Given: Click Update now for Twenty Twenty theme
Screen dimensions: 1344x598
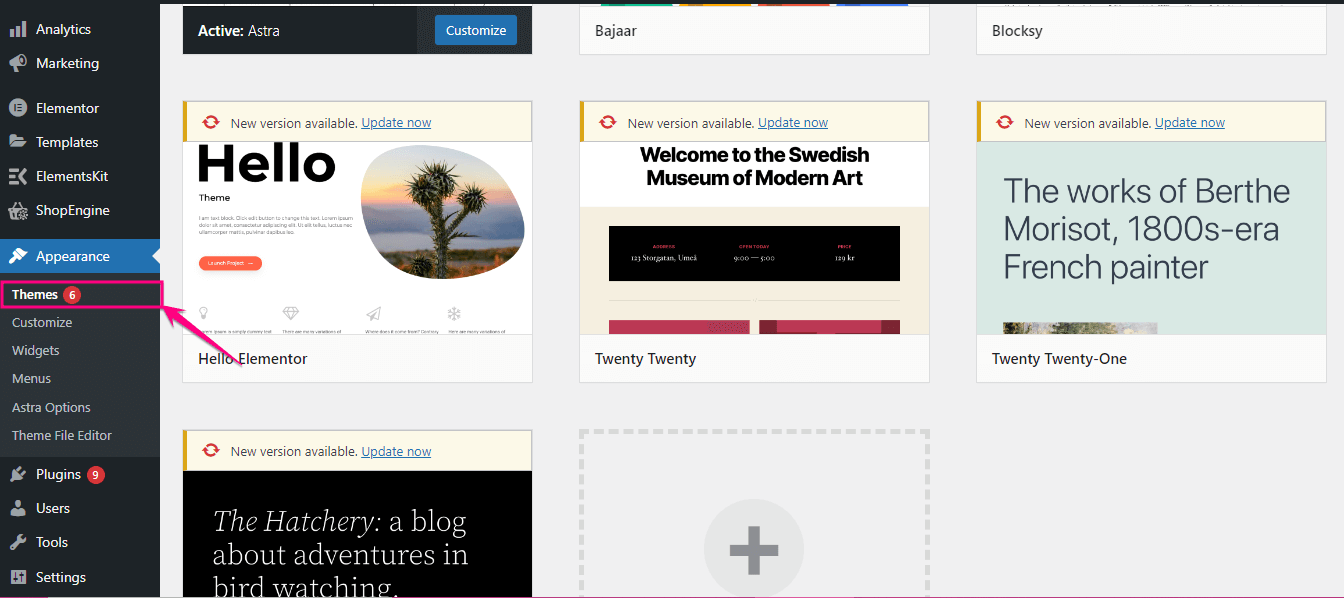Looking at the screenshot, I should point(793,121).
